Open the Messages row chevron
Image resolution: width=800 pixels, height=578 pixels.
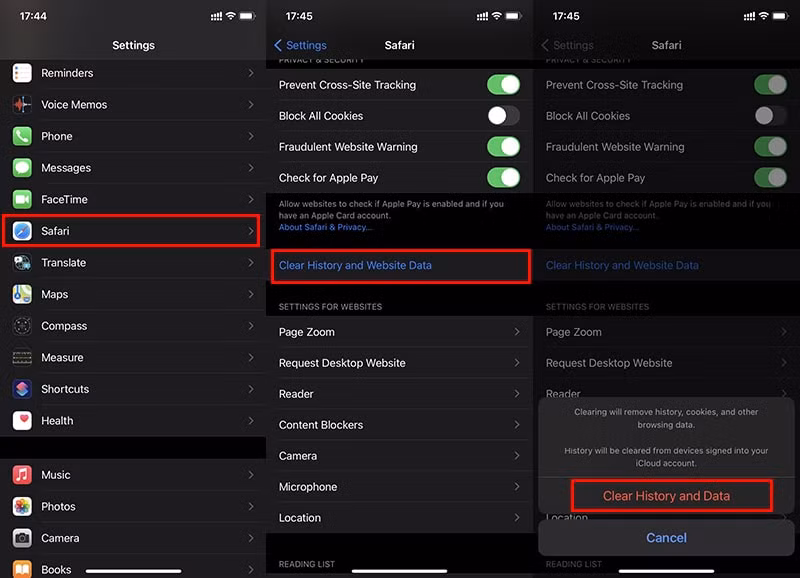[x=251, y=168]
